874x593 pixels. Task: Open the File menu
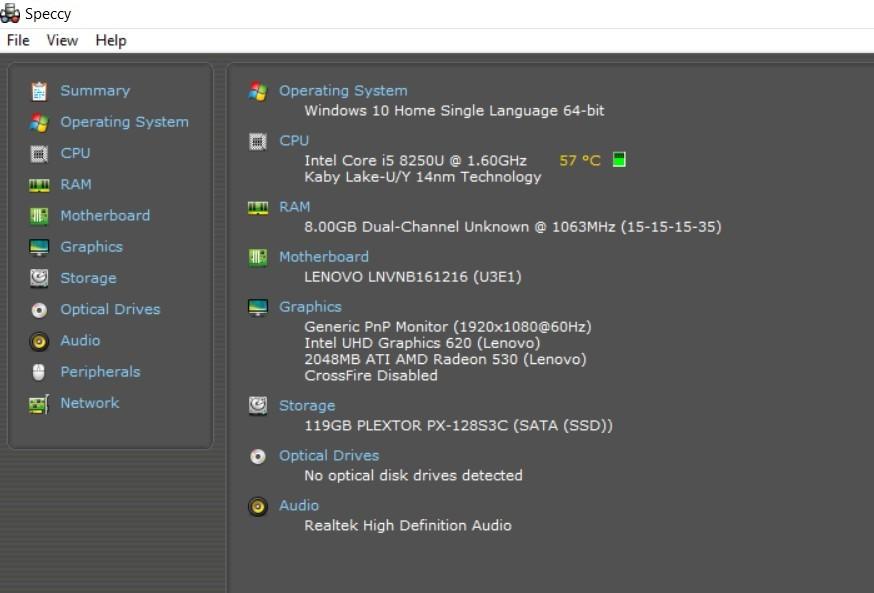pos(18,41)
